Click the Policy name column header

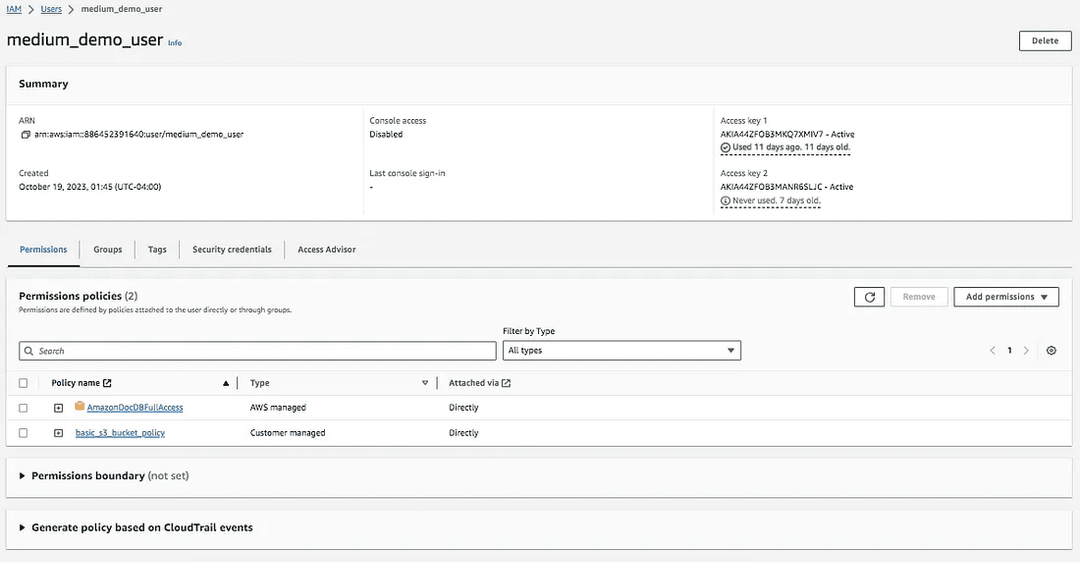click(x=76, y=383)
